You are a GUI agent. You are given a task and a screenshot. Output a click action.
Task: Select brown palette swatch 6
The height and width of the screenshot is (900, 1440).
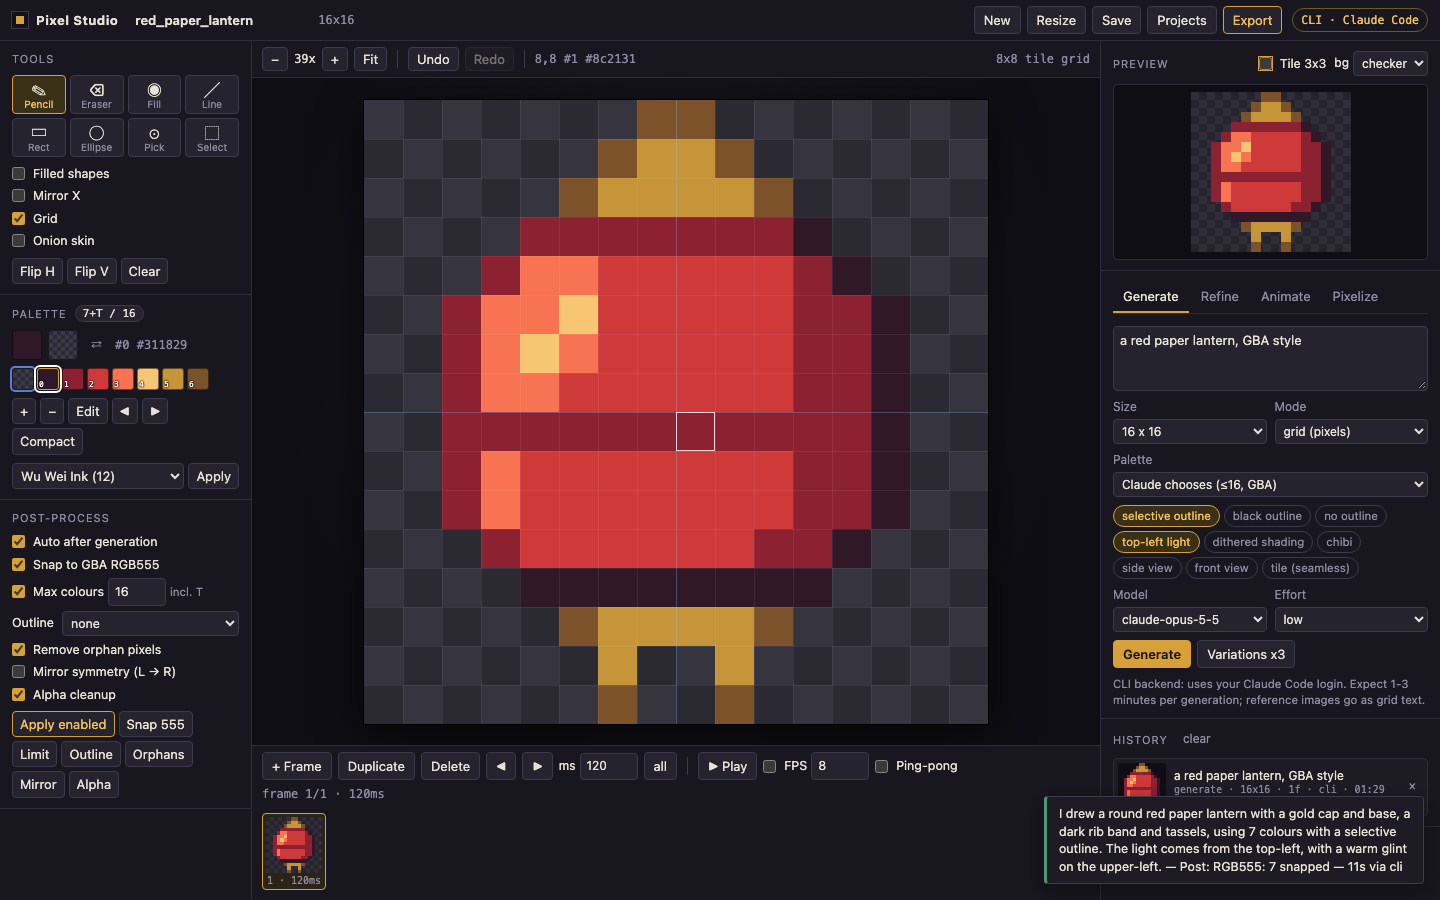198,379
